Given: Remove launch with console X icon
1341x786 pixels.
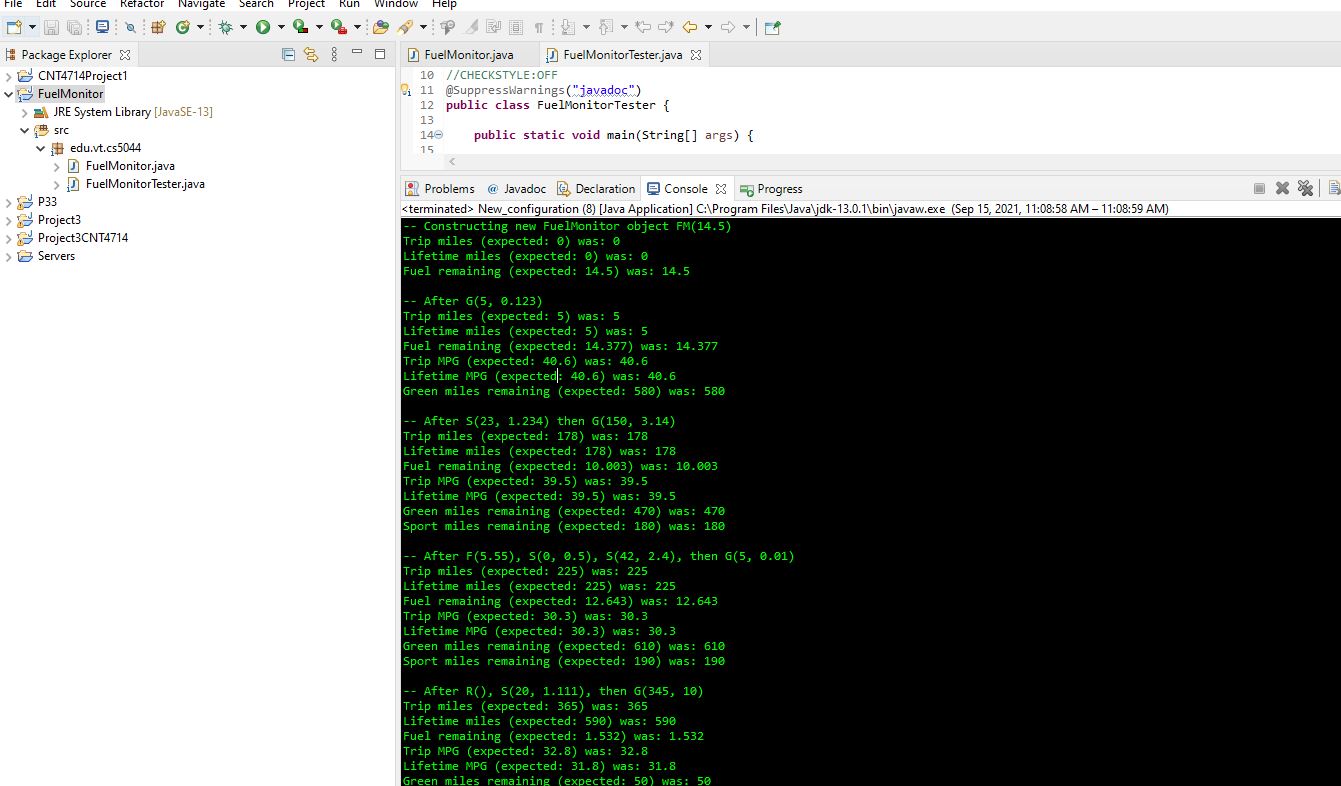Looking at the screenshot, I should [1282, 188].
